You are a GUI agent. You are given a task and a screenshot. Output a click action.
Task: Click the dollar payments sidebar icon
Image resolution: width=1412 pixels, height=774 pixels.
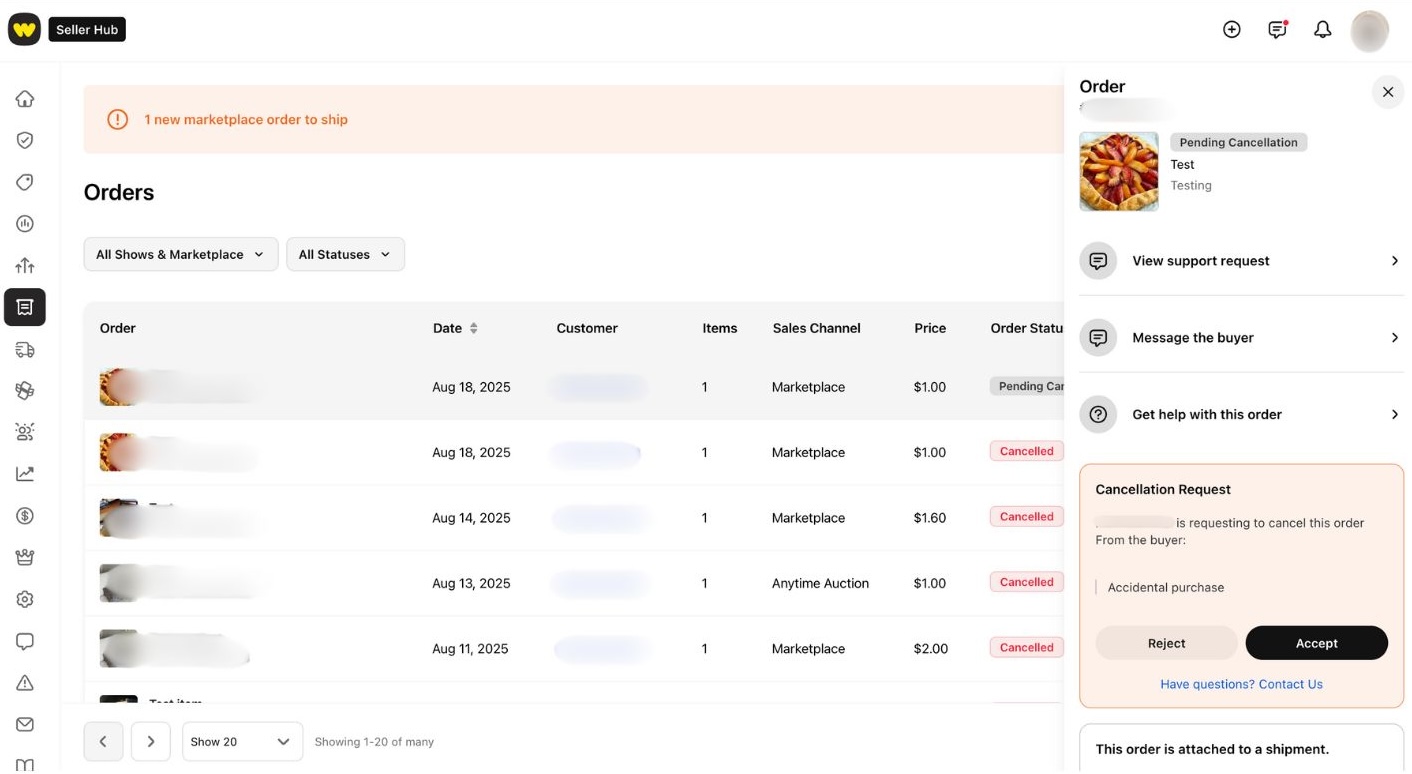coord(25,516)
